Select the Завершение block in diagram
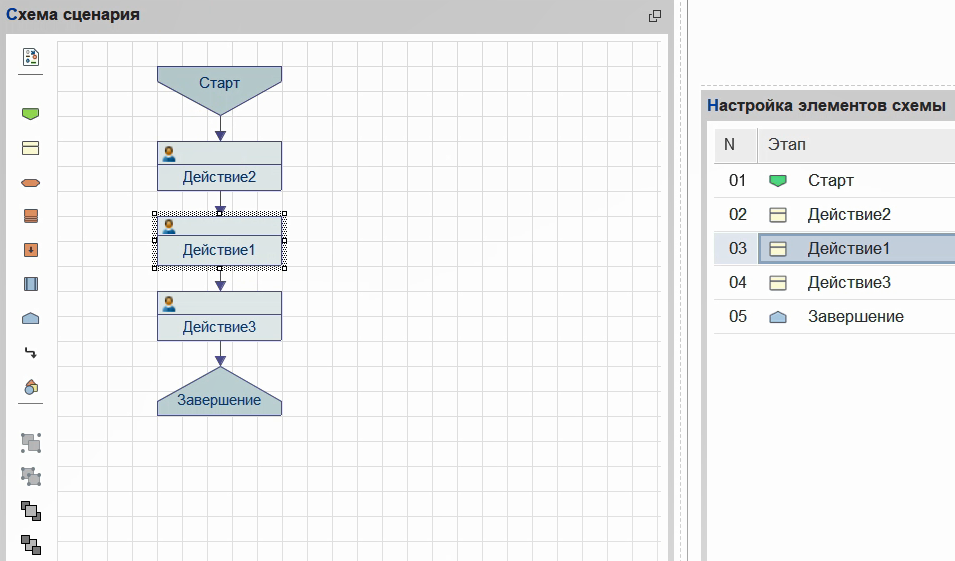This screenshot has height=561, width=955. coord(219,392)
